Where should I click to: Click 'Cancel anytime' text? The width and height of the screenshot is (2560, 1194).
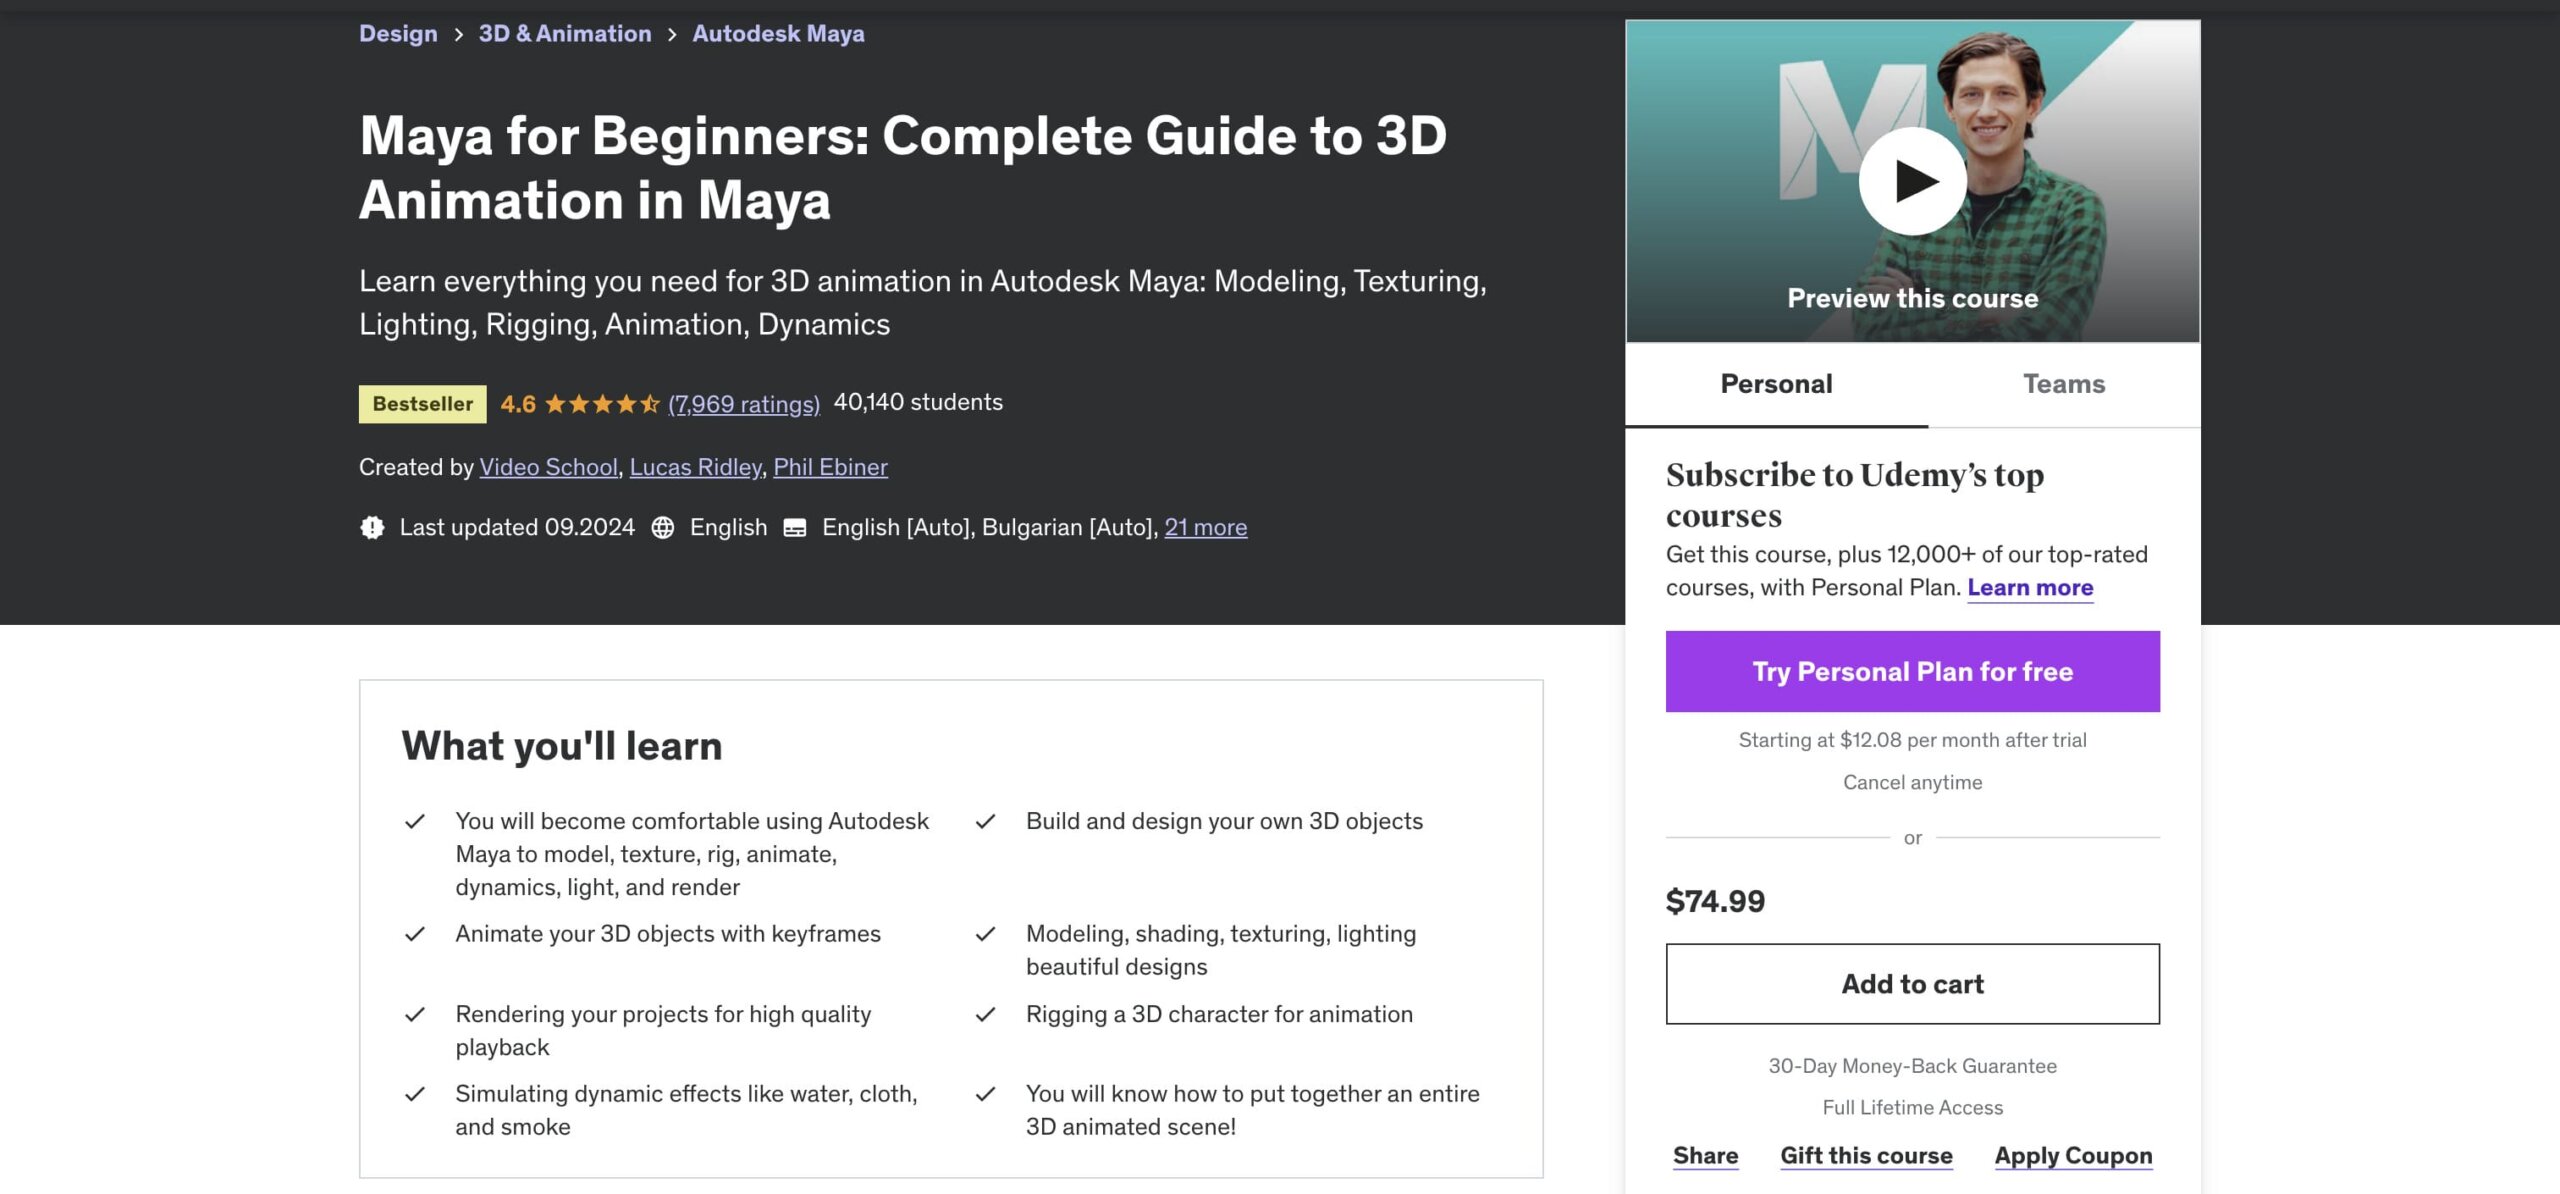[1912, 782]
